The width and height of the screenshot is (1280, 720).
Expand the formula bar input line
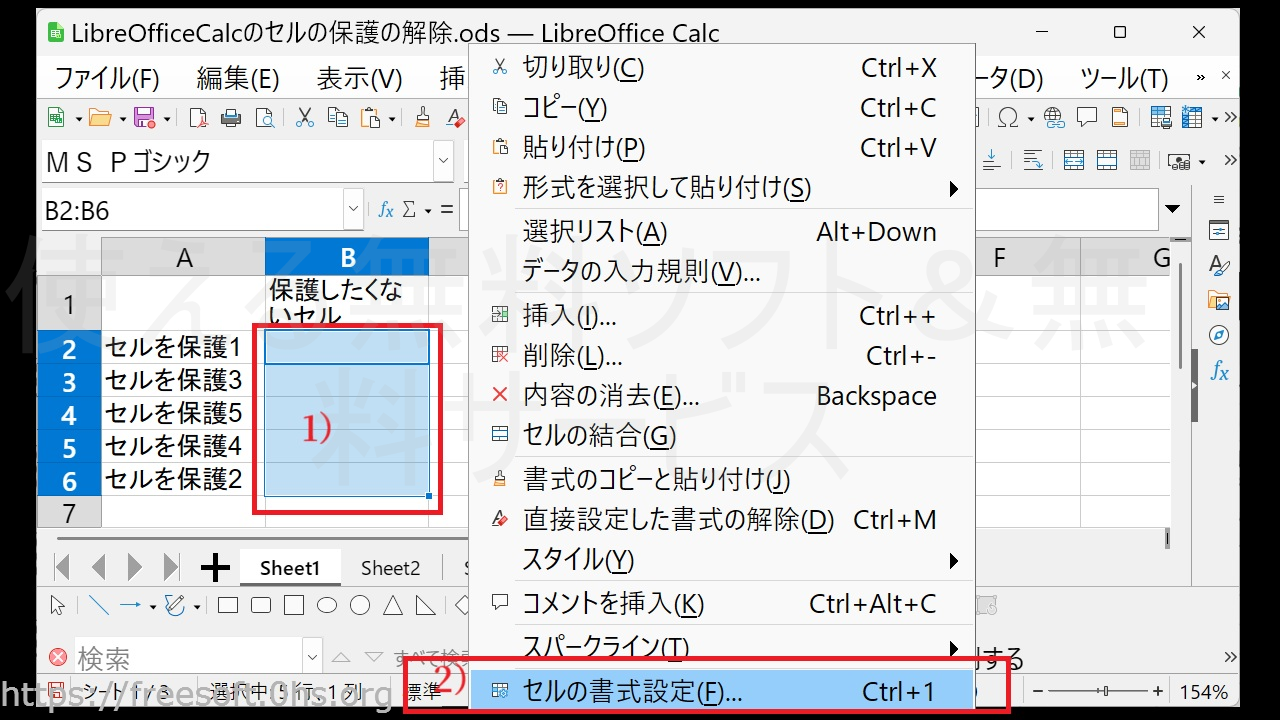click(1173, 210)
